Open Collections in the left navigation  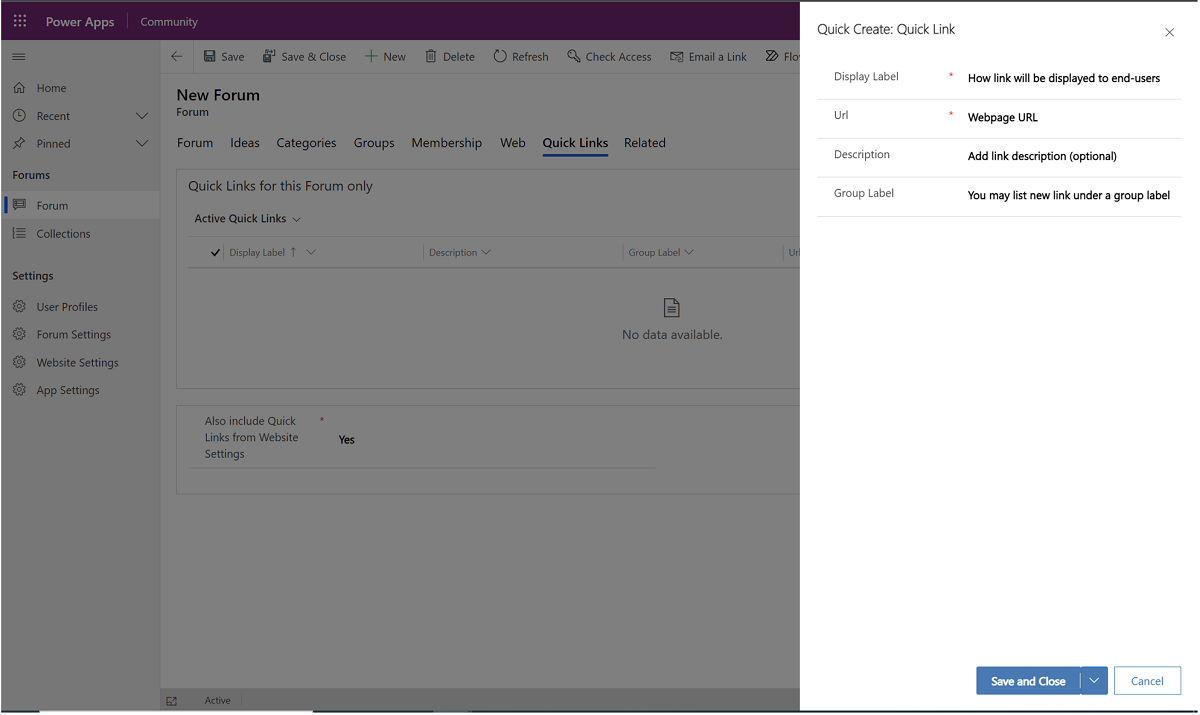coord(63,234)
